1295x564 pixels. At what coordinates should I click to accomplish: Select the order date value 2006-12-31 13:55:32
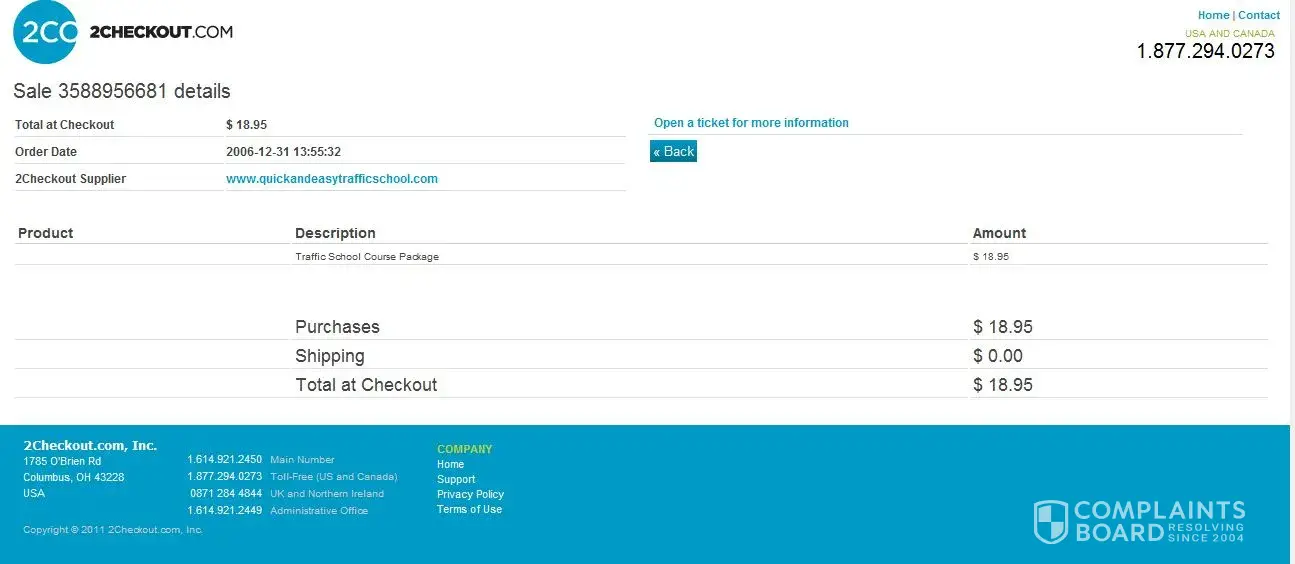284,152
